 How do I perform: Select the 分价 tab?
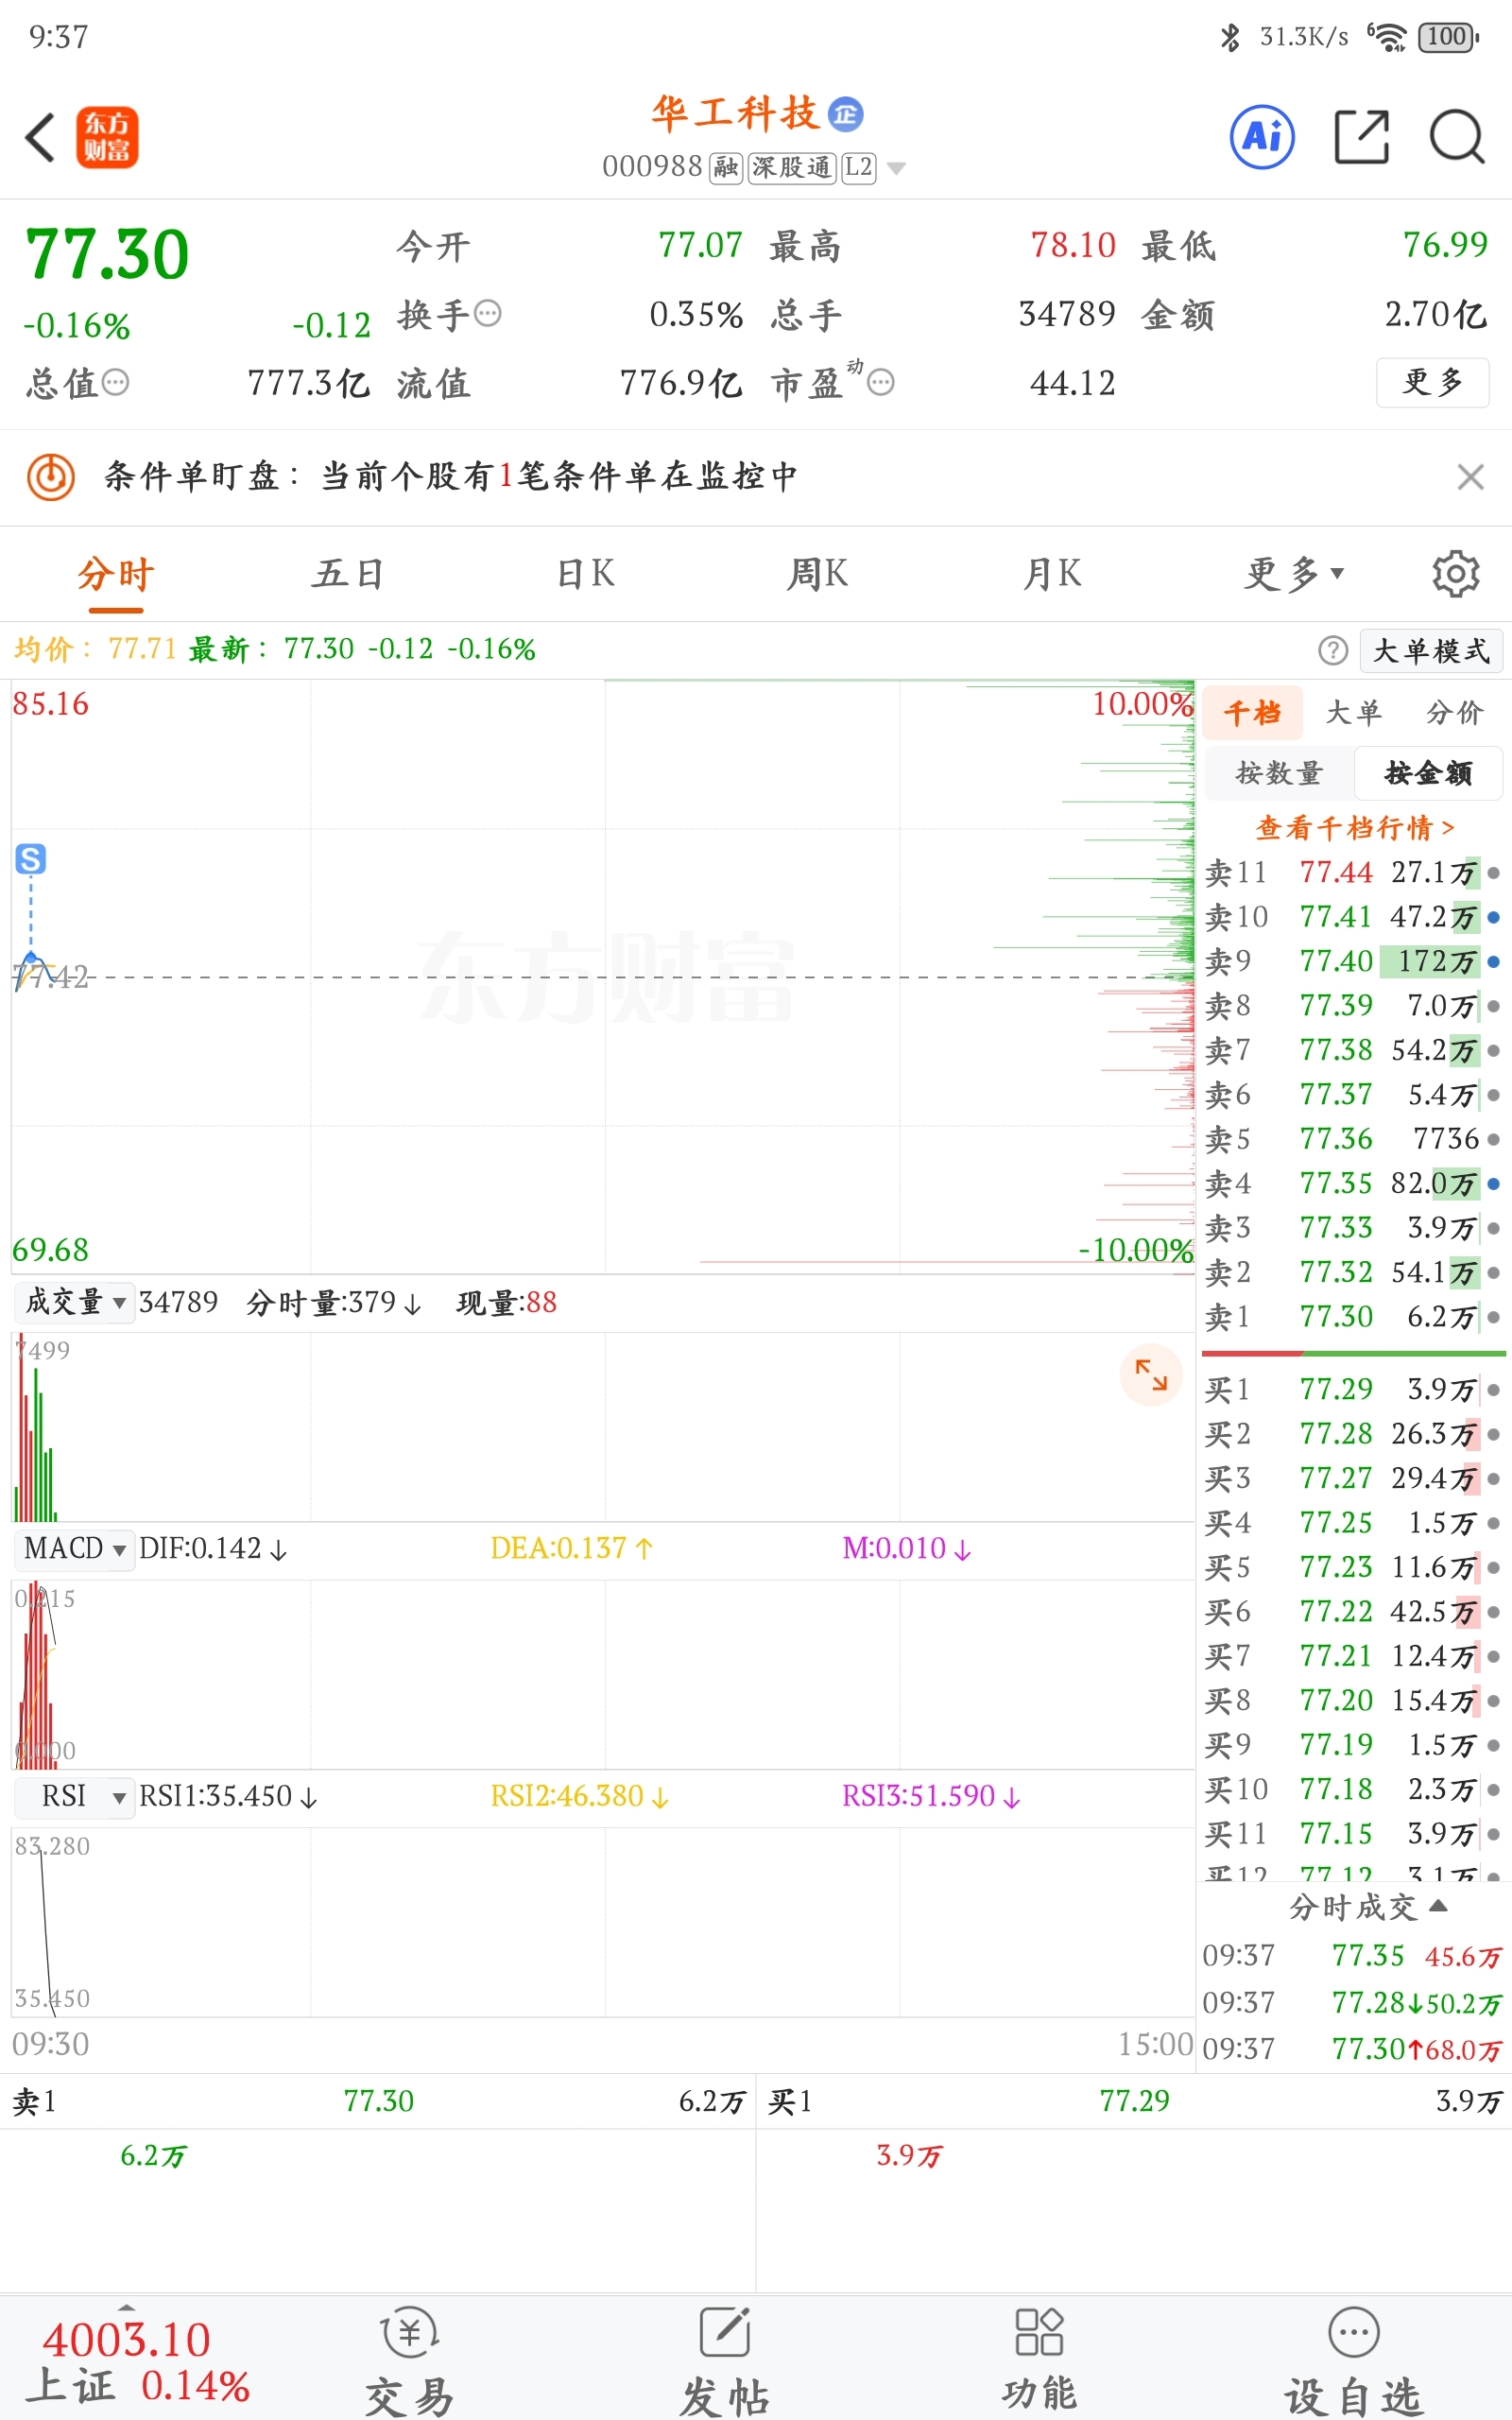1455,713
